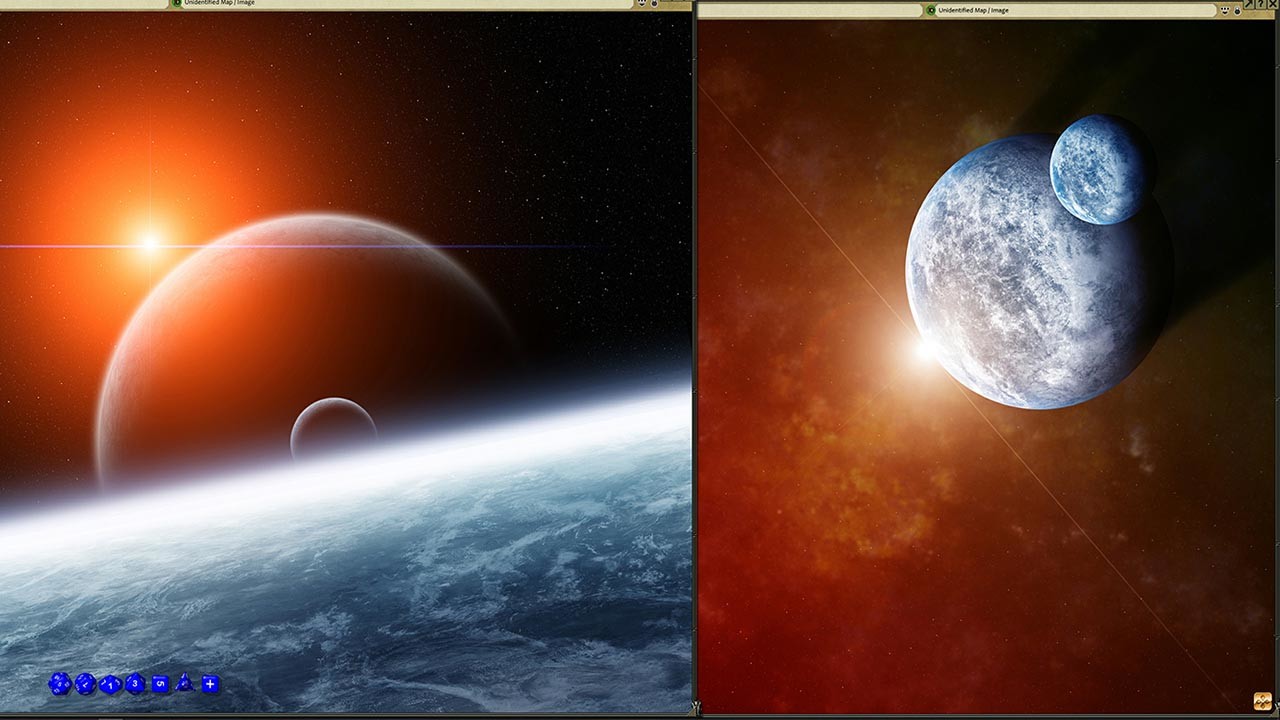The height and width of the screenshot is (720, 1280).
Task: Toggle sharing mask icon on left image window
Action: click(x=641, y=3)
